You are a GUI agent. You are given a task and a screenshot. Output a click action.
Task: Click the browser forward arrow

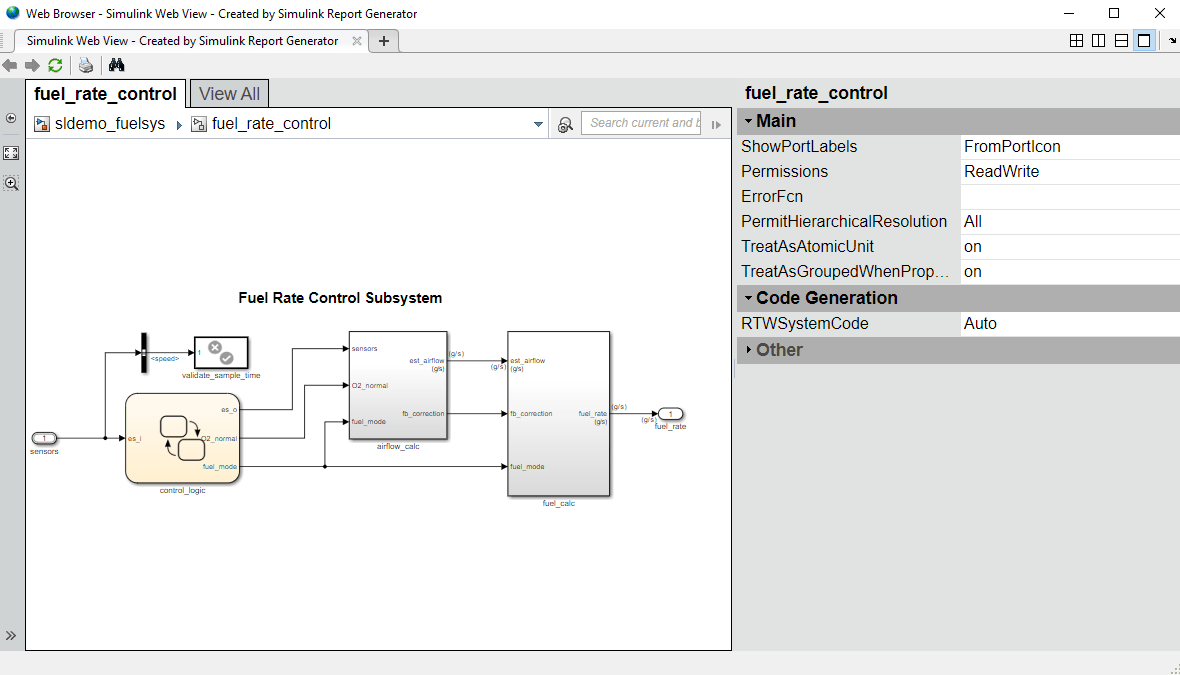click(x=32, y=65)
